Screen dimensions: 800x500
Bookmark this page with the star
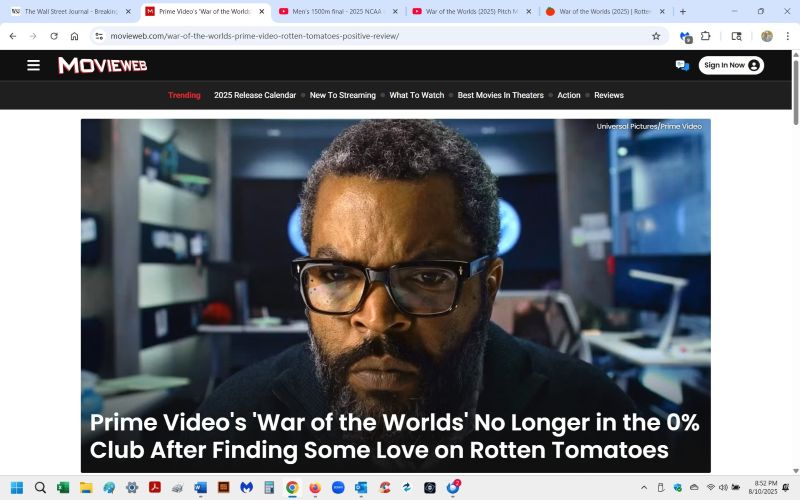tap(656, 36)
